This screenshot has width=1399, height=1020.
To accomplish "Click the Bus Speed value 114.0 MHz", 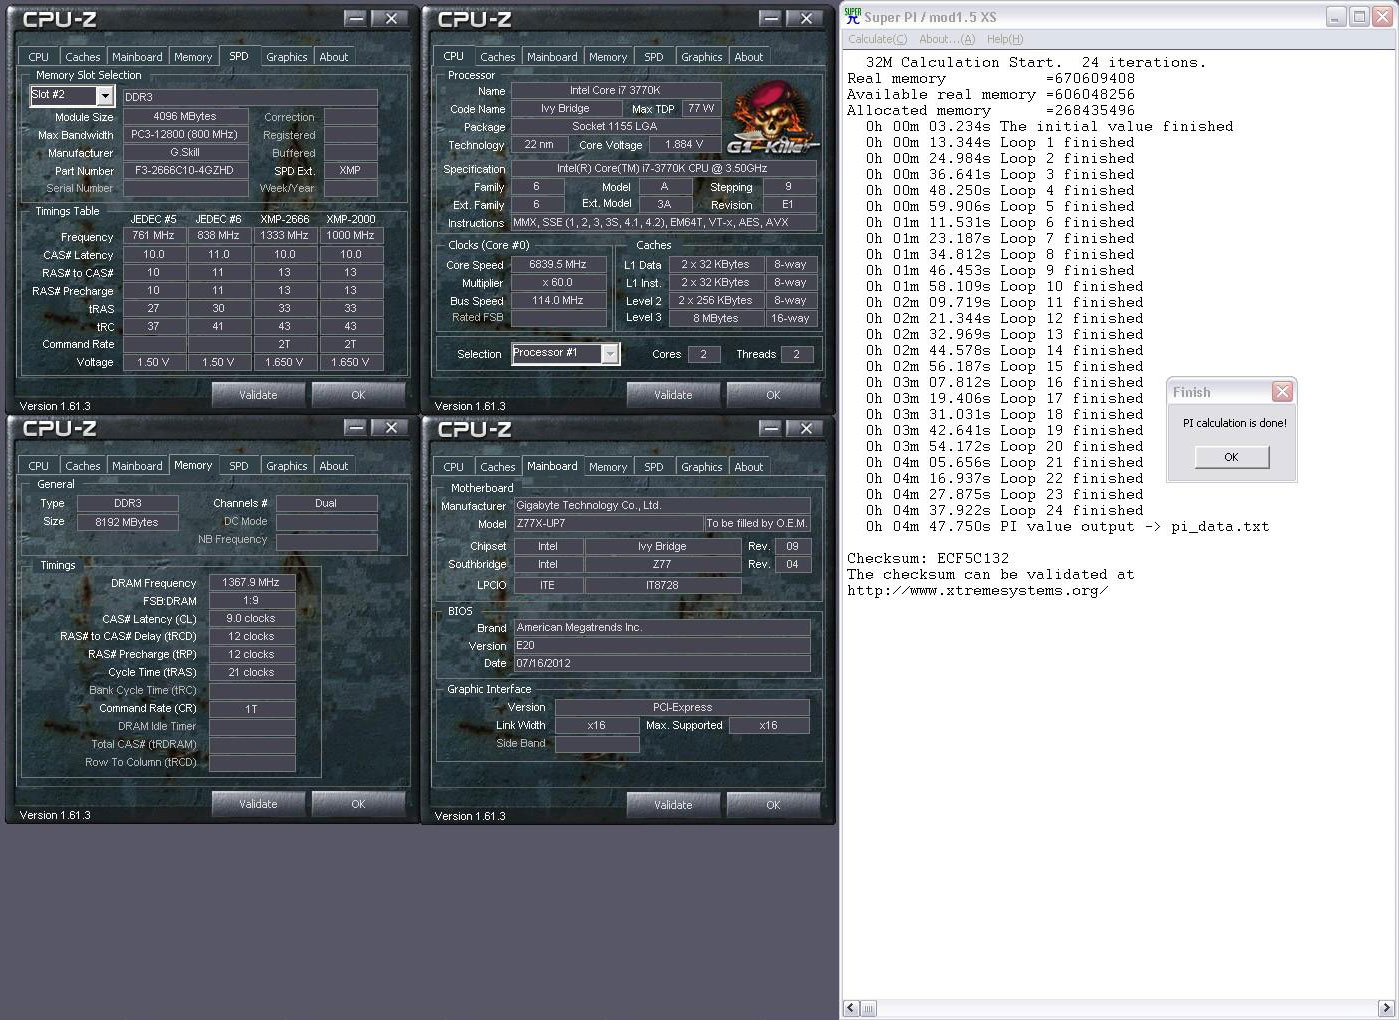I will (559, 301).
